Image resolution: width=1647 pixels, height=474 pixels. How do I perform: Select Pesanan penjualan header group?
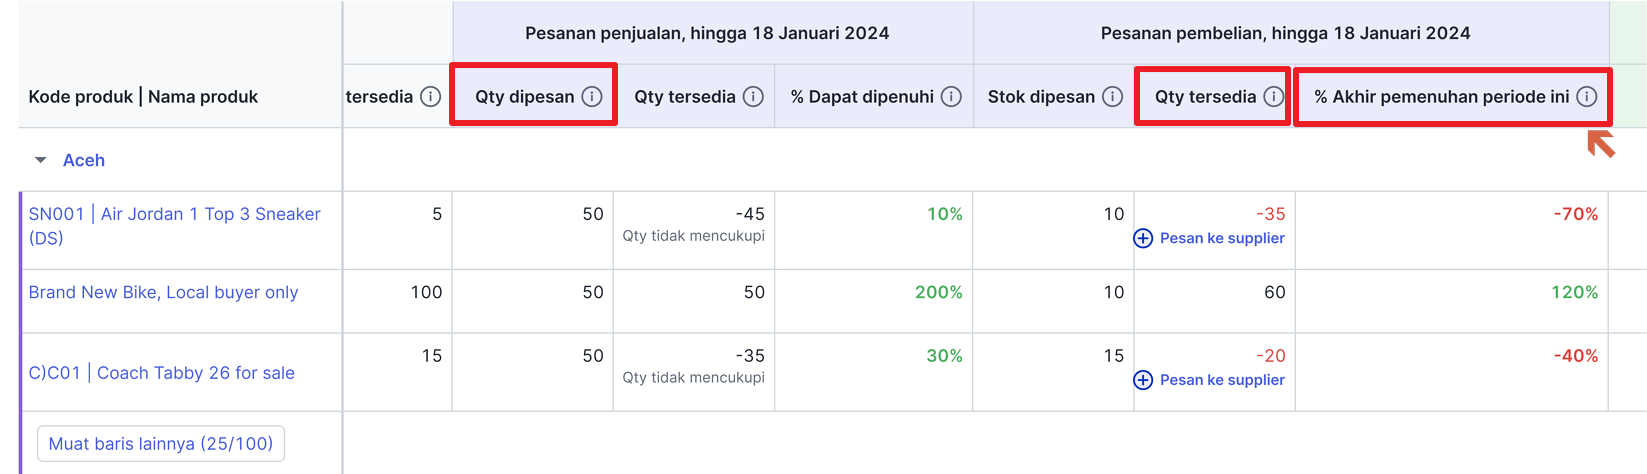tap(707, 33)
